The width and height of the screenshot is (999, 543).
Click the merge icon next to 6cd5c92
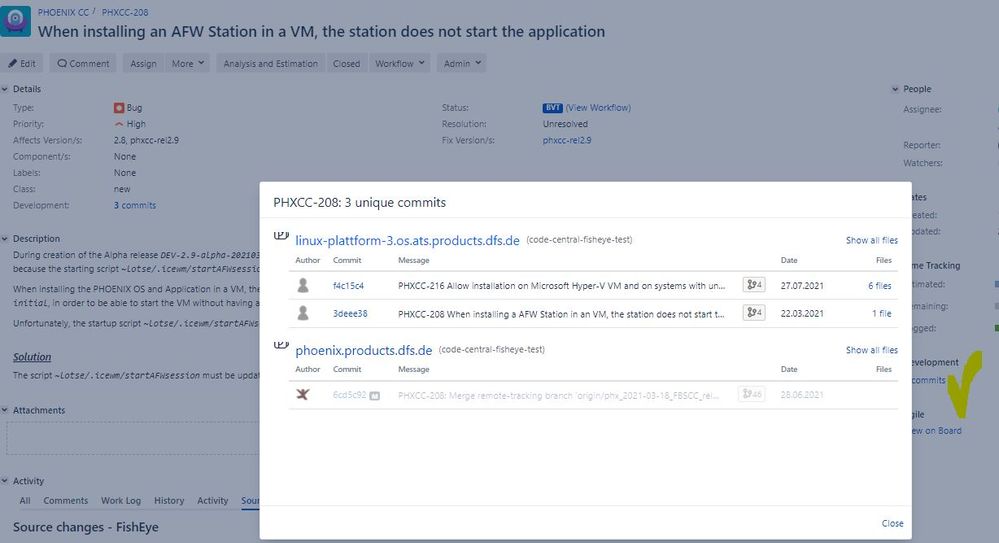[375, 396]
